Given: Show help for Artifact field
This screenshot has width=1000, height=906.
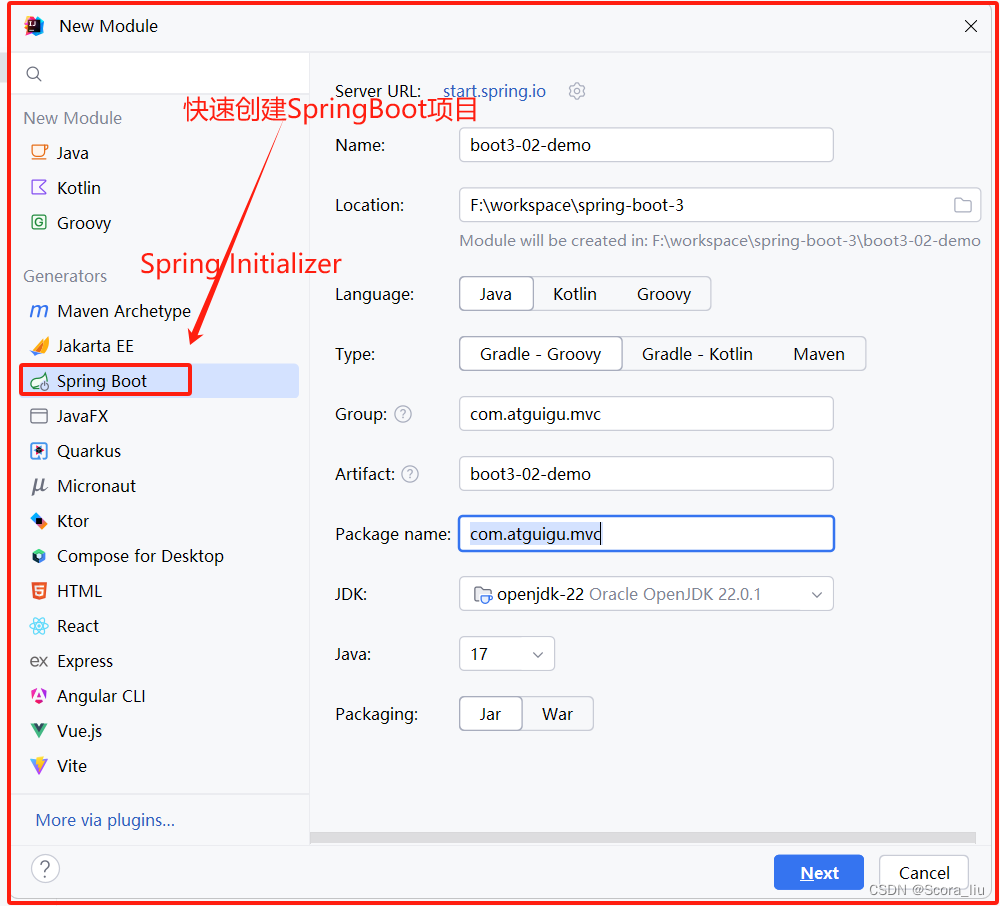Looking at the screenshot, I should (x=410, y=474).
